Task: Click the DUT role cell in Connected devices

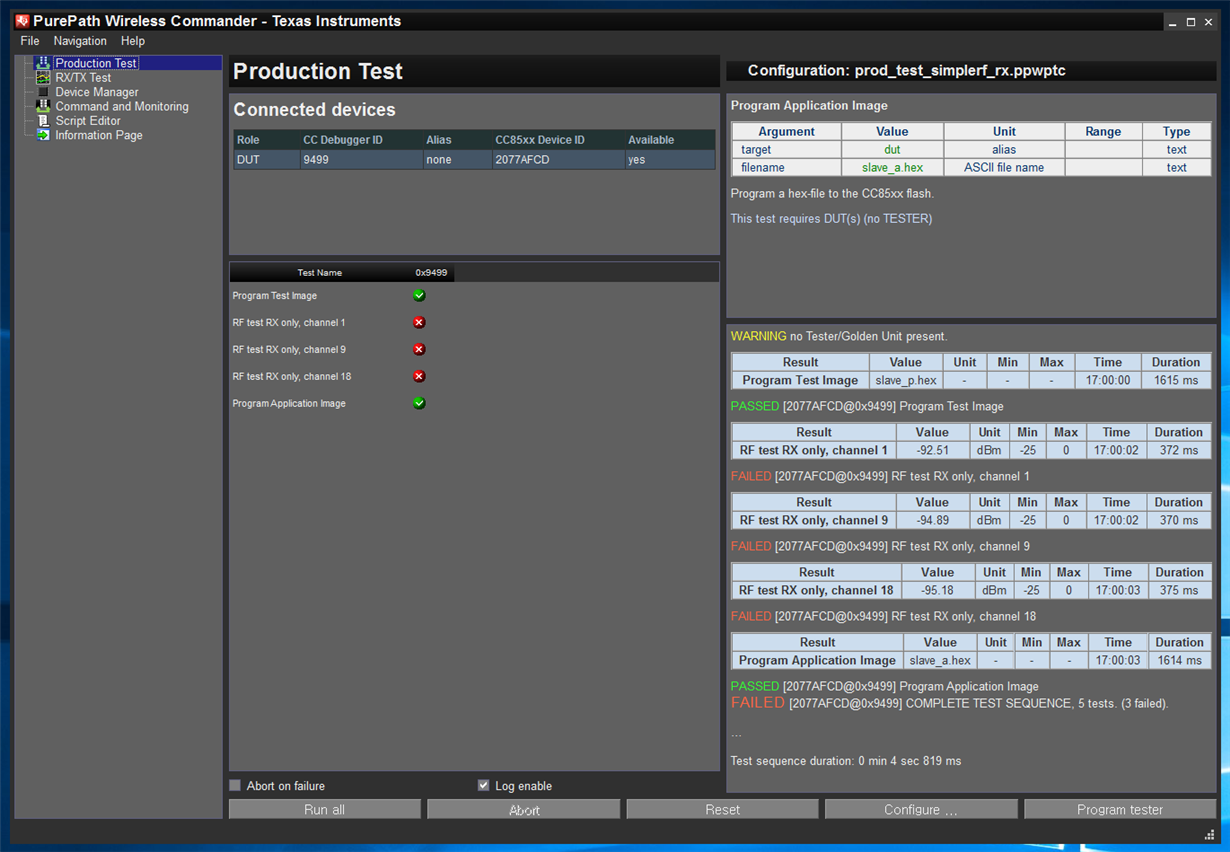Action: pos(266,160)
